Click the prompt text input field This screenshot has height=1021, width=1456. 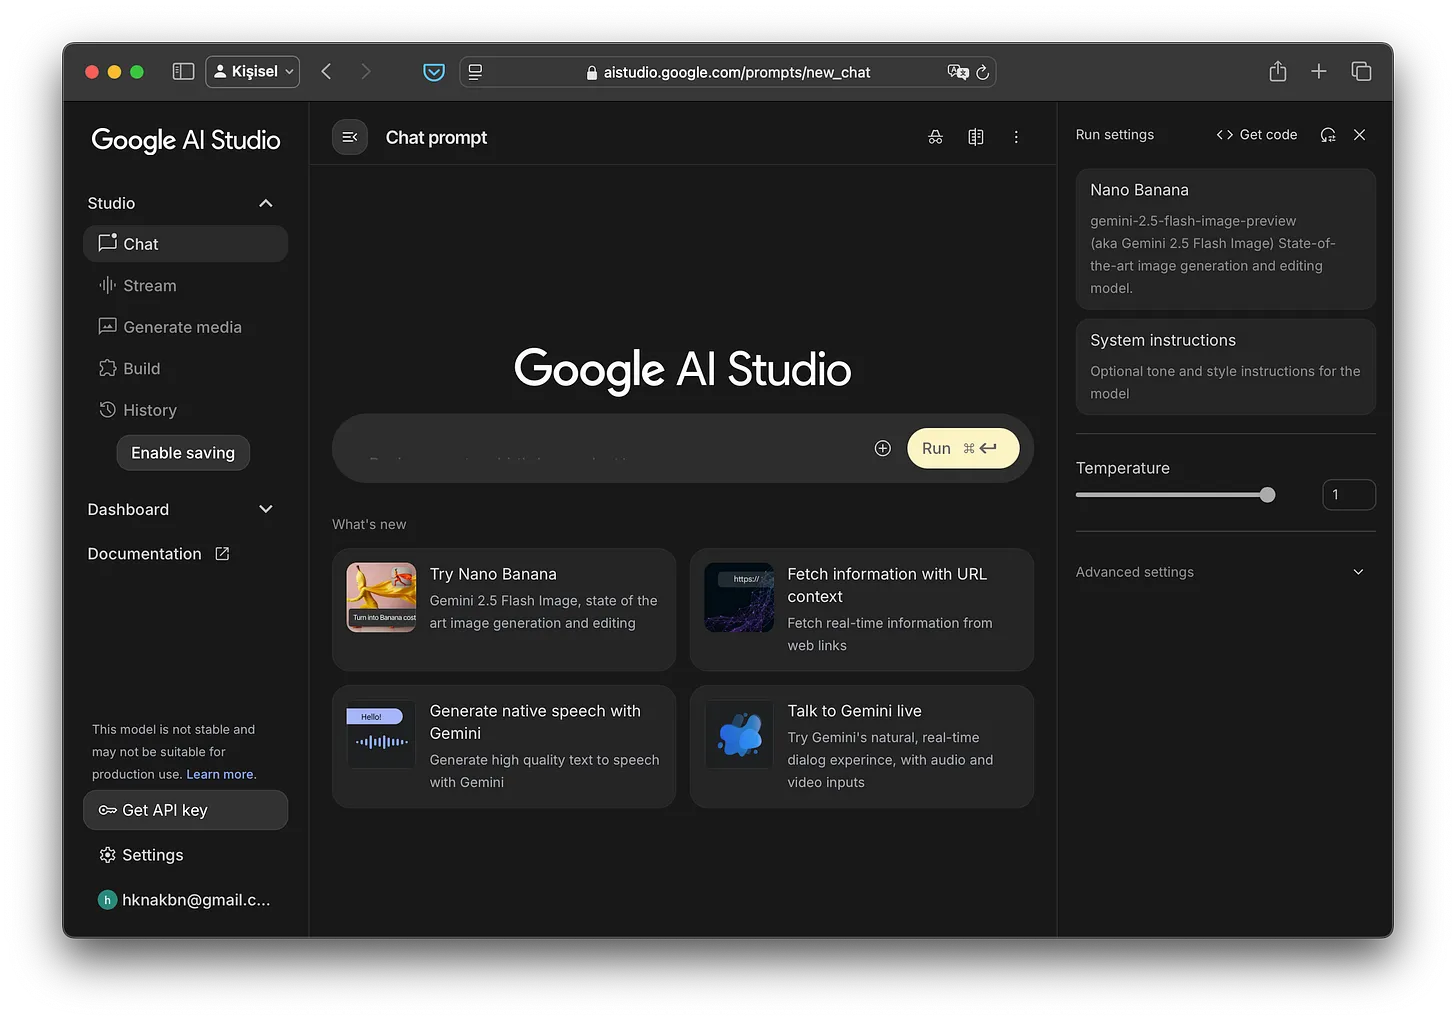pos(610,449)
